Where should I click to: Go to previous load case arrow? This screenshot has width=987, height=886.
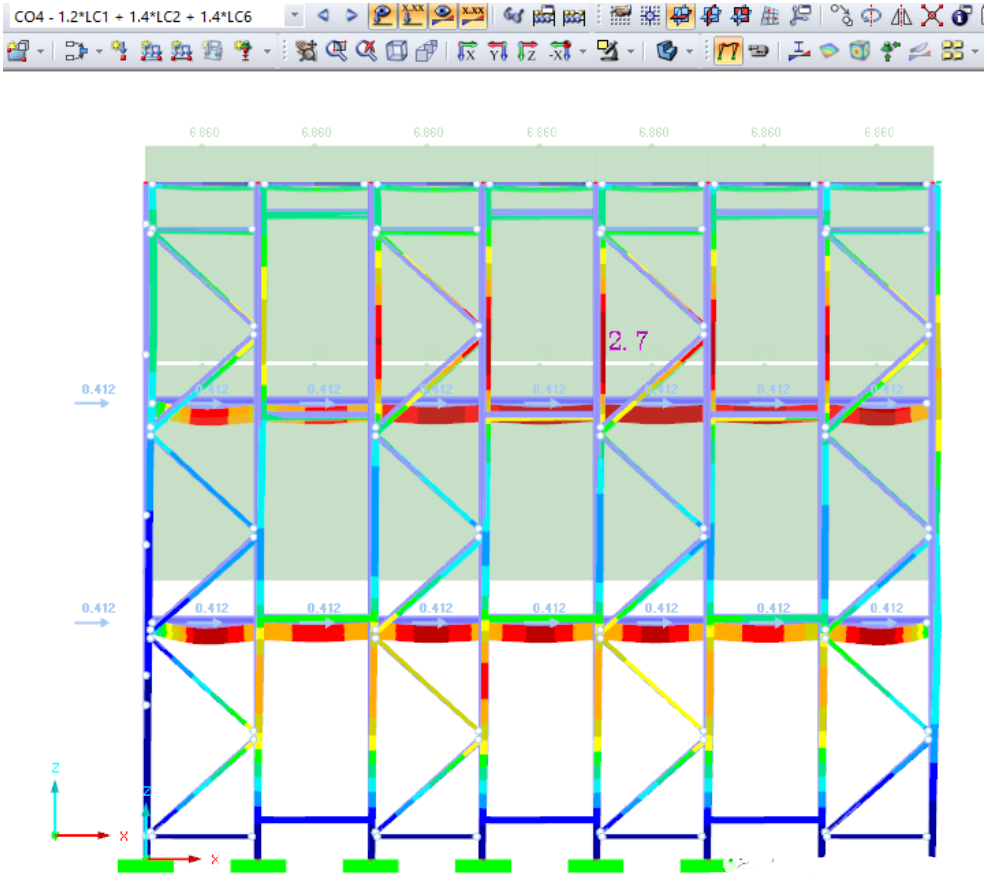point(324,16)
